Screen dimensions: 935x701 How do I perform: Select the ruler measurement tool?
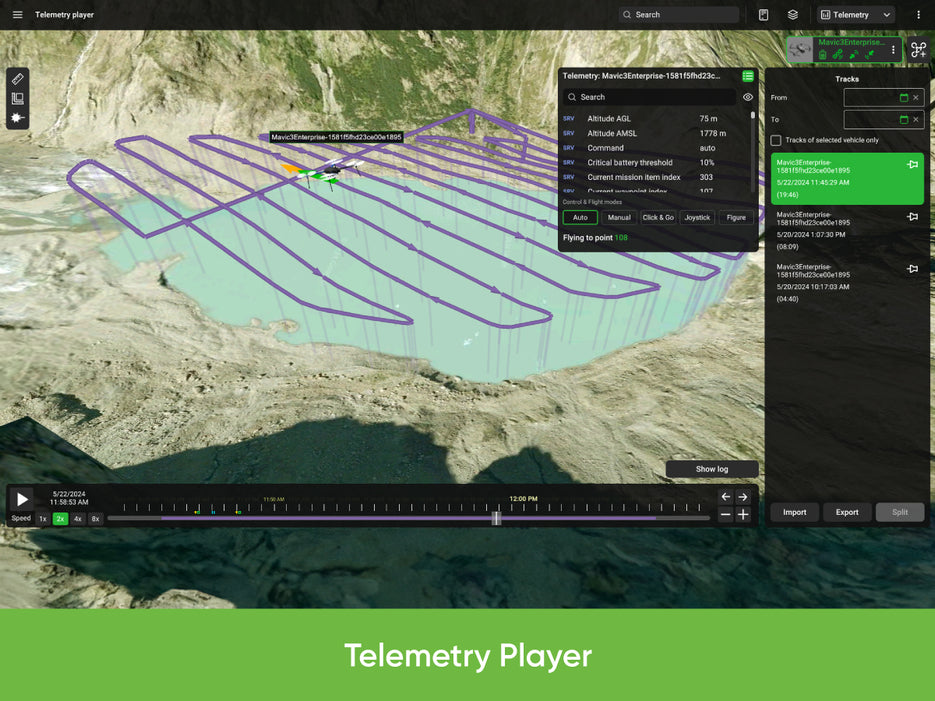(17, 79)
